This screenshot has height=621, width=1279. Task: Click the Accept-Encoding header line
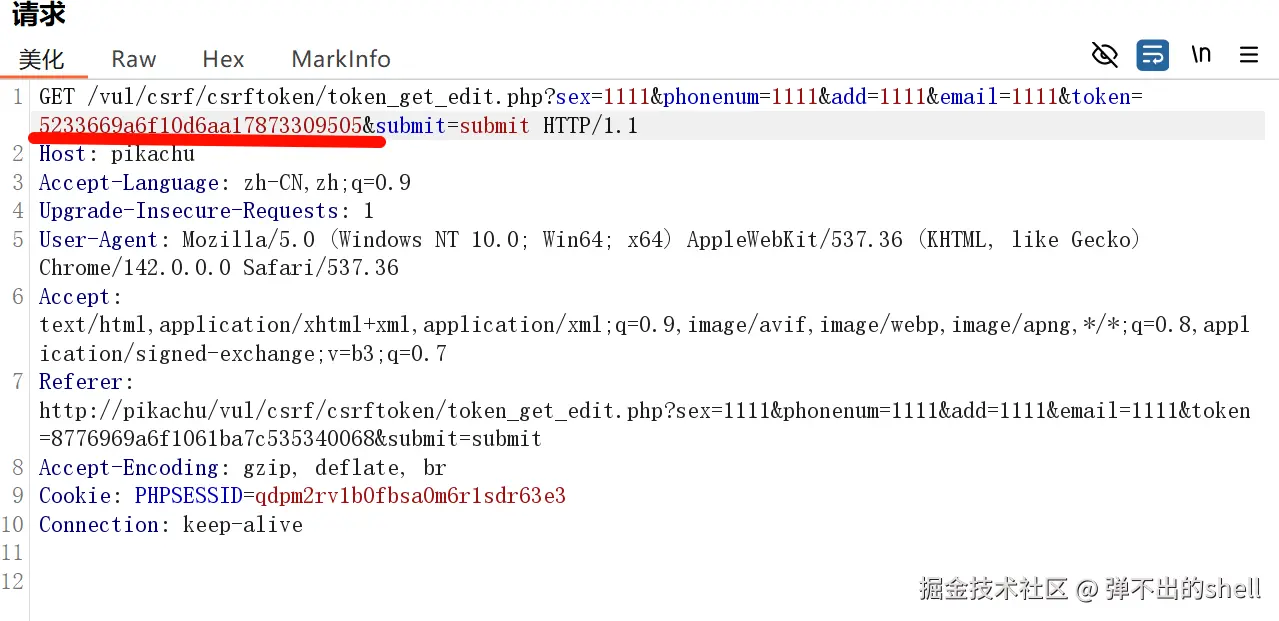[x=242, y=468]
